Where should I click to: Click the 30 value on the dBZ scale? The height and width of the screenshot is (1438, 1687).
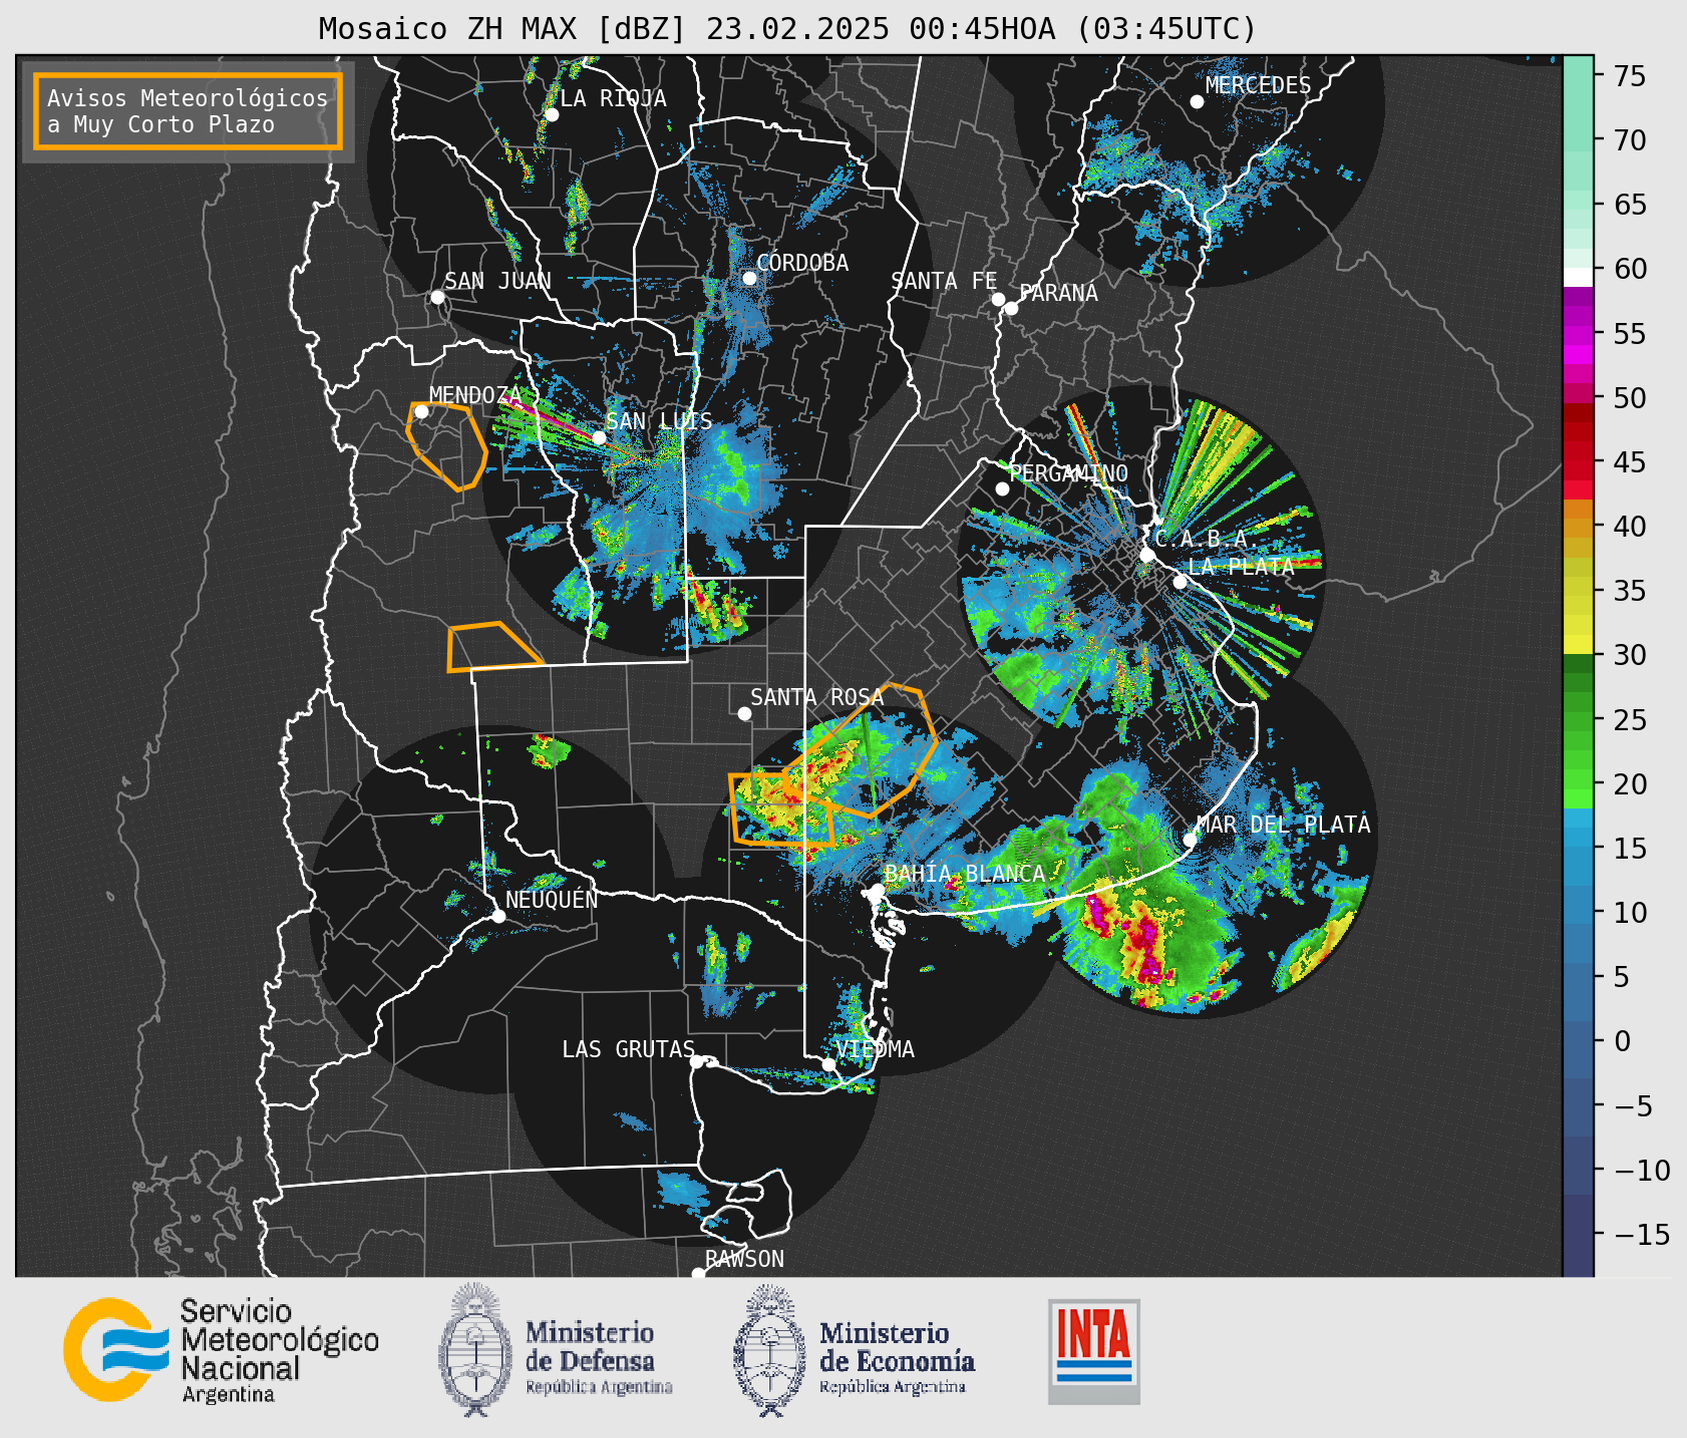[x=1629, y=655]
